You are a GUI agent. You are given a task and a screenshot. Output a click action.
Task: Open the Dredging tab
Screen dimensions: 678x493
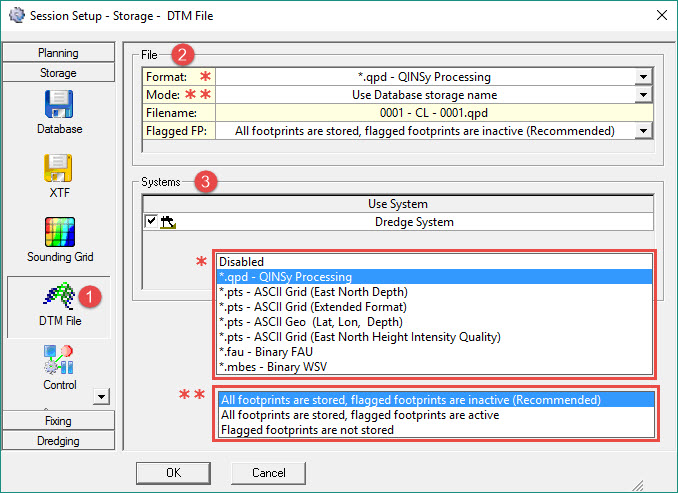click(58, 440)
